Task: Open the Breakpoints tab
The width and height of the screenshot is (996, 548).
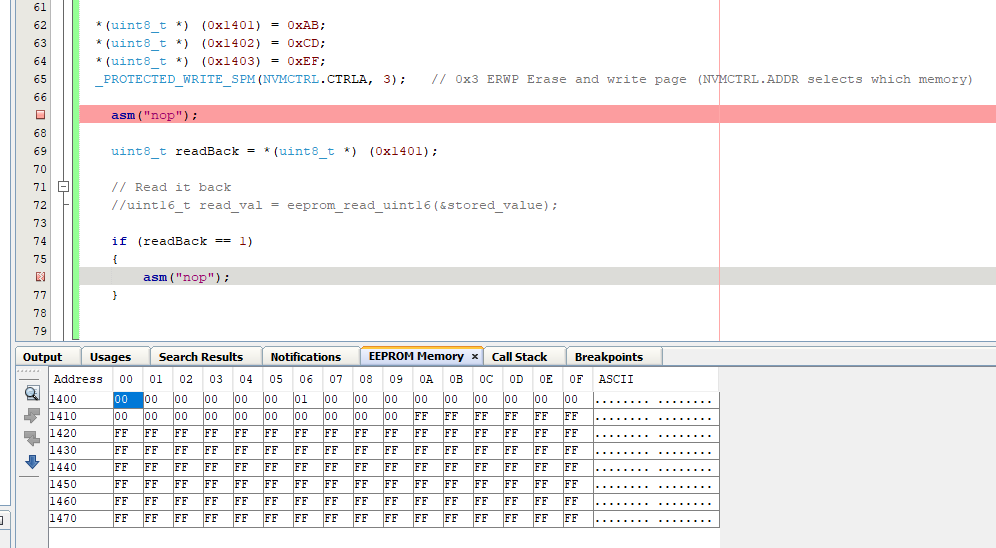Action: [x=608, y=357]
